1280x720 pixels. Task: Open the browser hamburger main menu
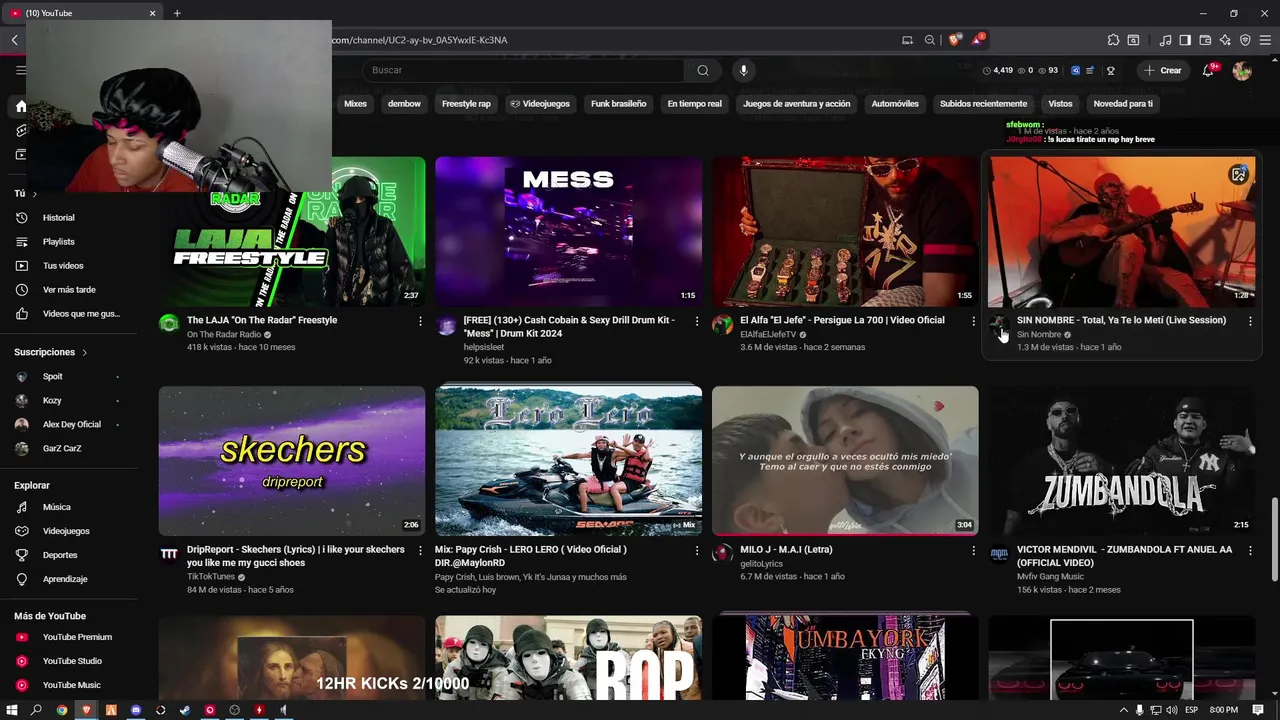(1265, 40)
